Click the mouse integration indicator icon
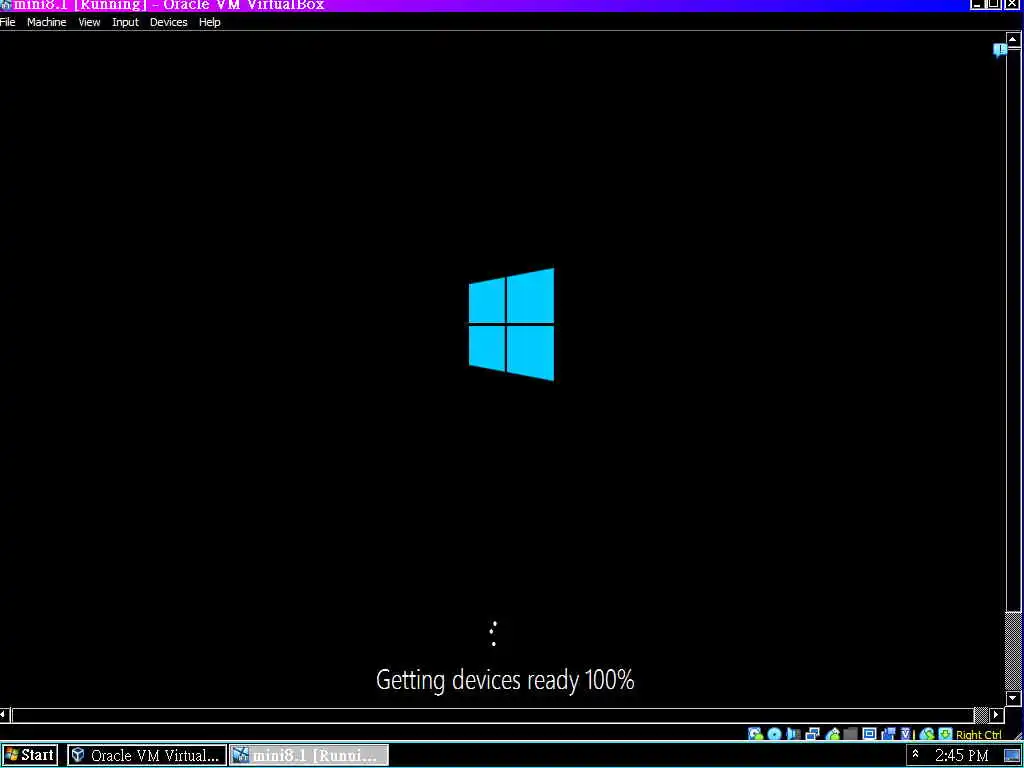Image resolution: width=1024 pixels, height=768 pixels. click(927, 733)
